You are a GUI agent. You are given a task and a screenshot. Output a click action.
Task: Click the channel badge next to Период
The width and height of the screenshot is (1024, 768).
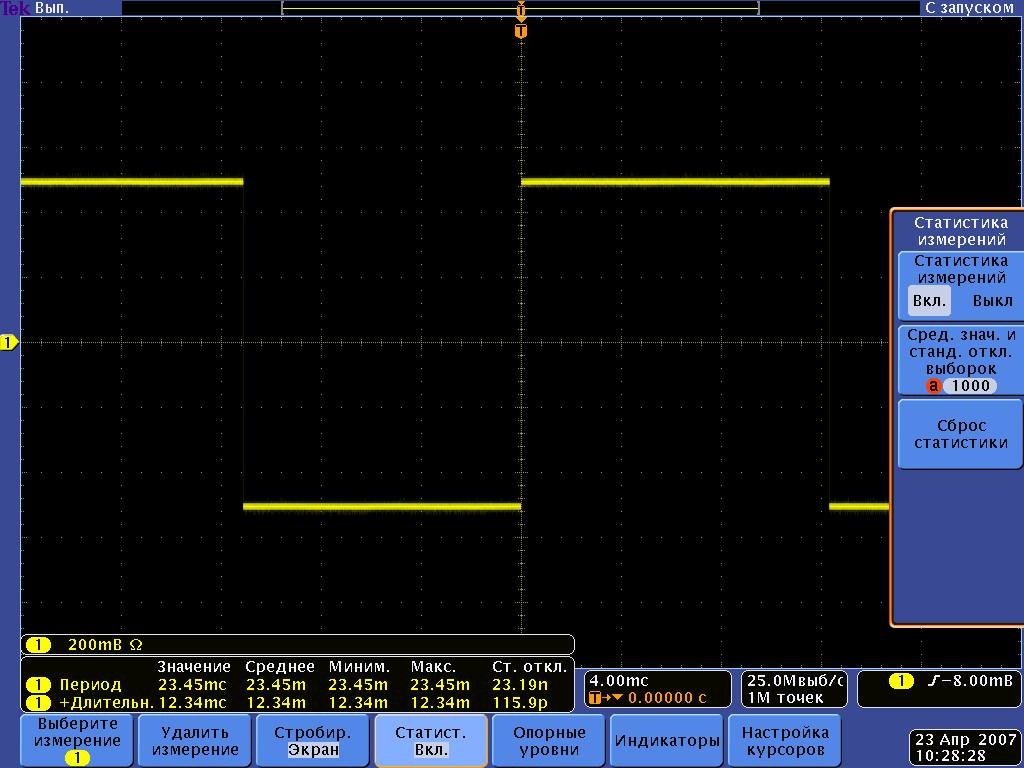coord(39,685)
